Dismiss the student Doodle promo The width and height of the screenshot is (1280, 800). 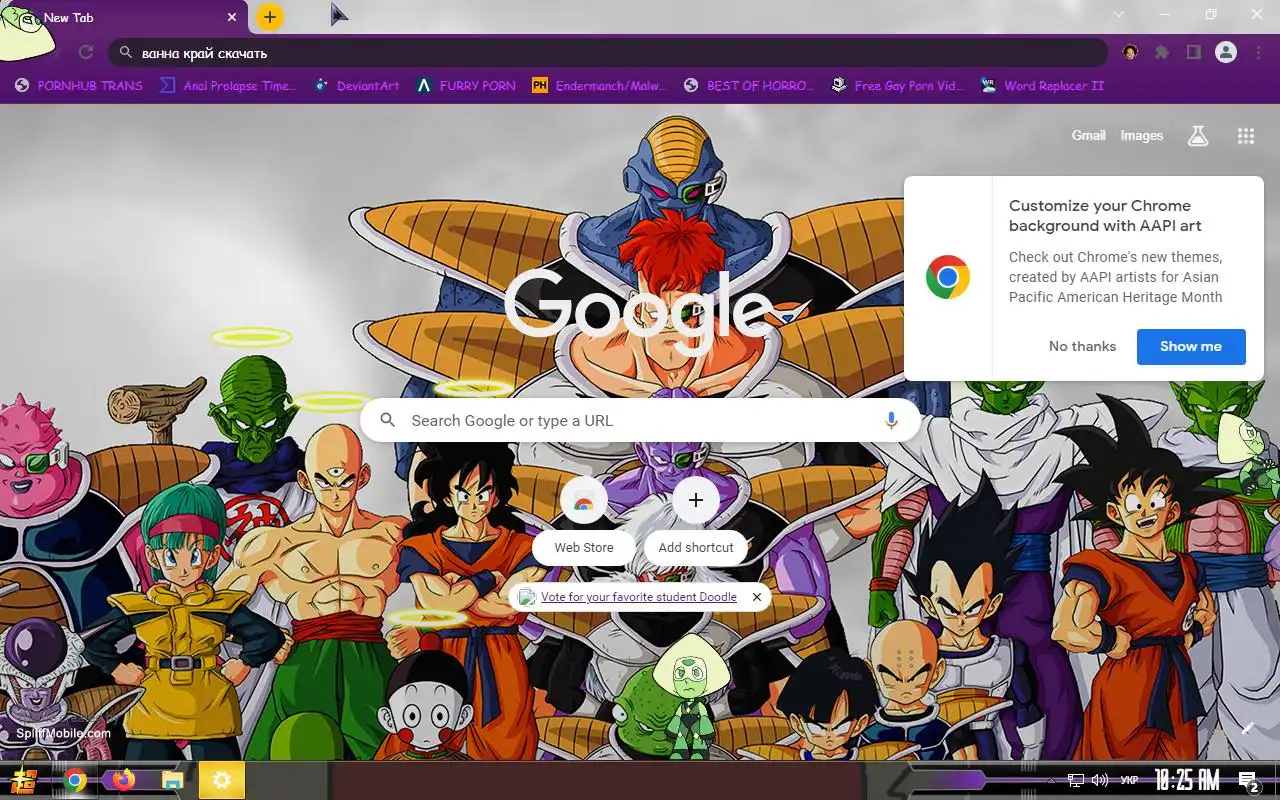(757, 597)
